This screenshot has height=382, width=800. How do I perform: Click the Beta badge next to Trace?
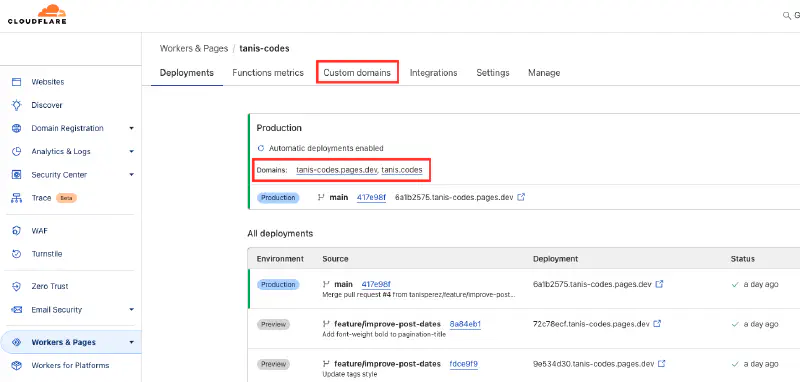pos(66,198)
